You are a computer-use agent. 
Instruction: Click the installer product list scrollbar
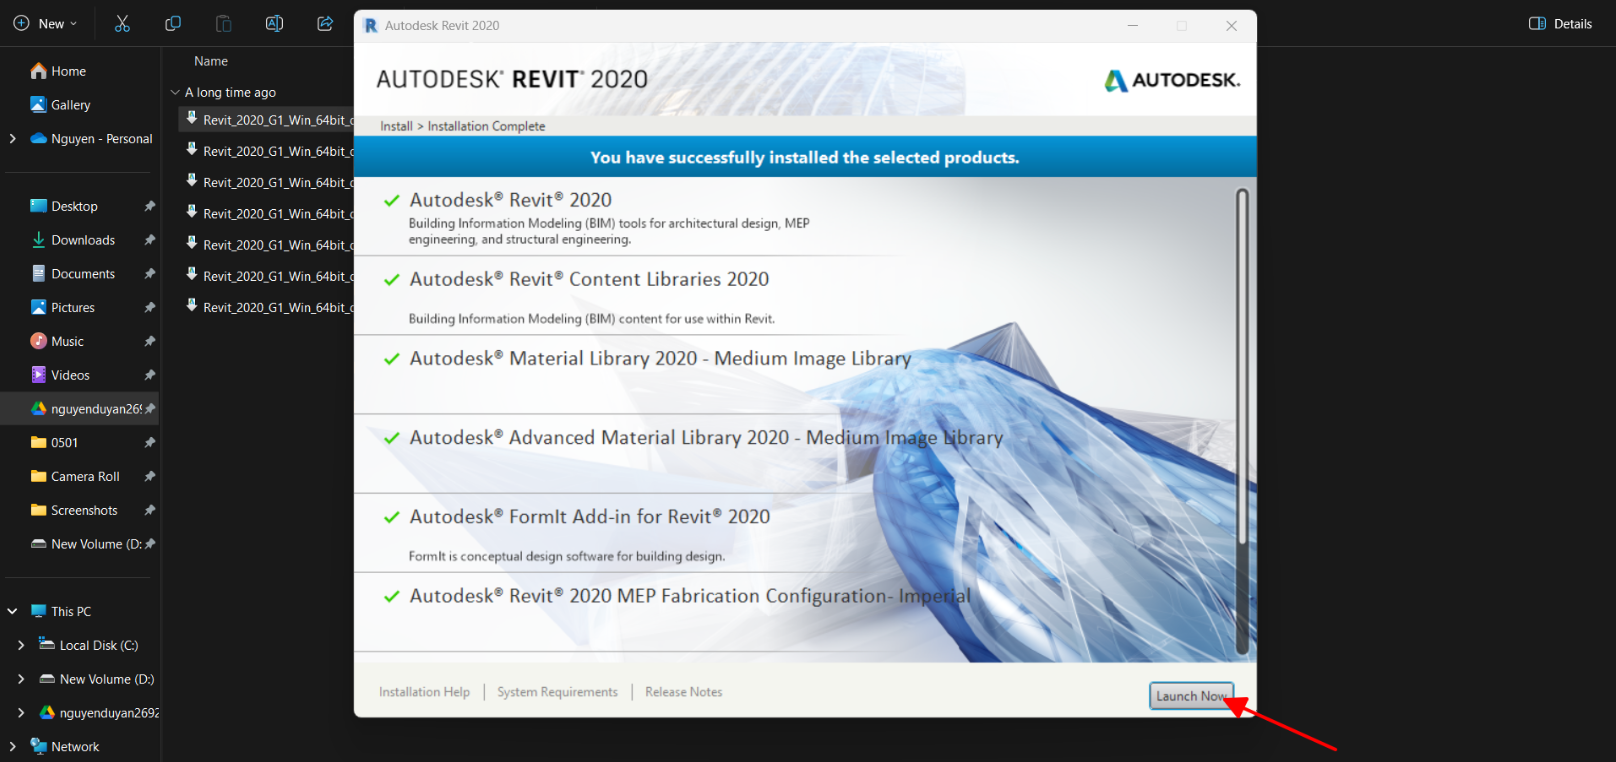point(1242,420)
